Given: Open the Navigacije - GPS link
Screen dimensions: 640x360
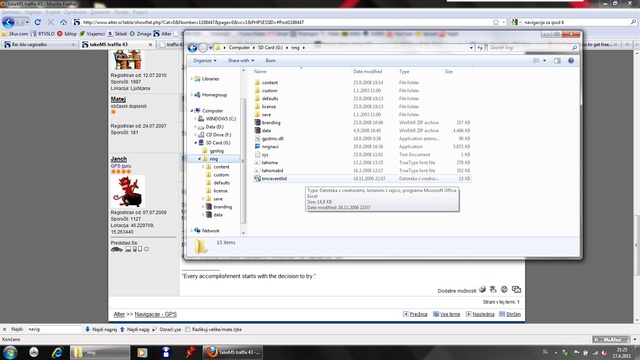Looking at the screenshot, I should (156, 314).
